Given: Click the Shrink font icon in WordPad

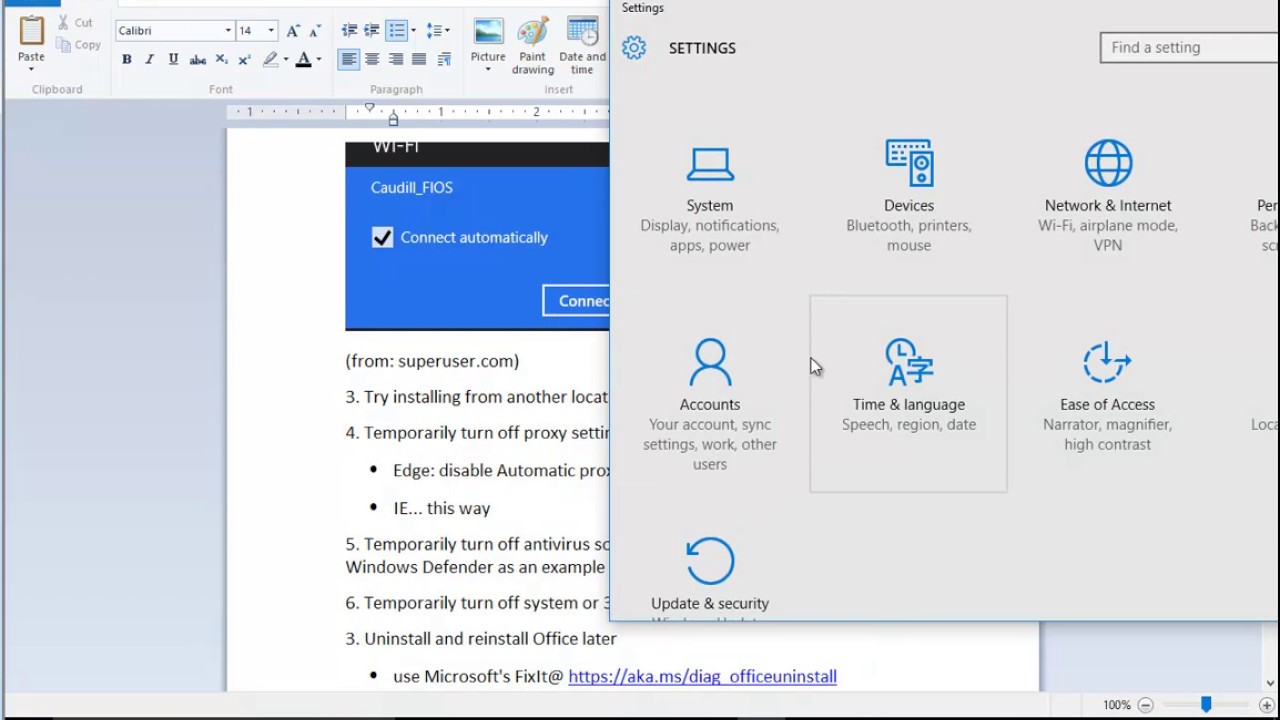Looking at the screenshot, I should tap(315, 31).
